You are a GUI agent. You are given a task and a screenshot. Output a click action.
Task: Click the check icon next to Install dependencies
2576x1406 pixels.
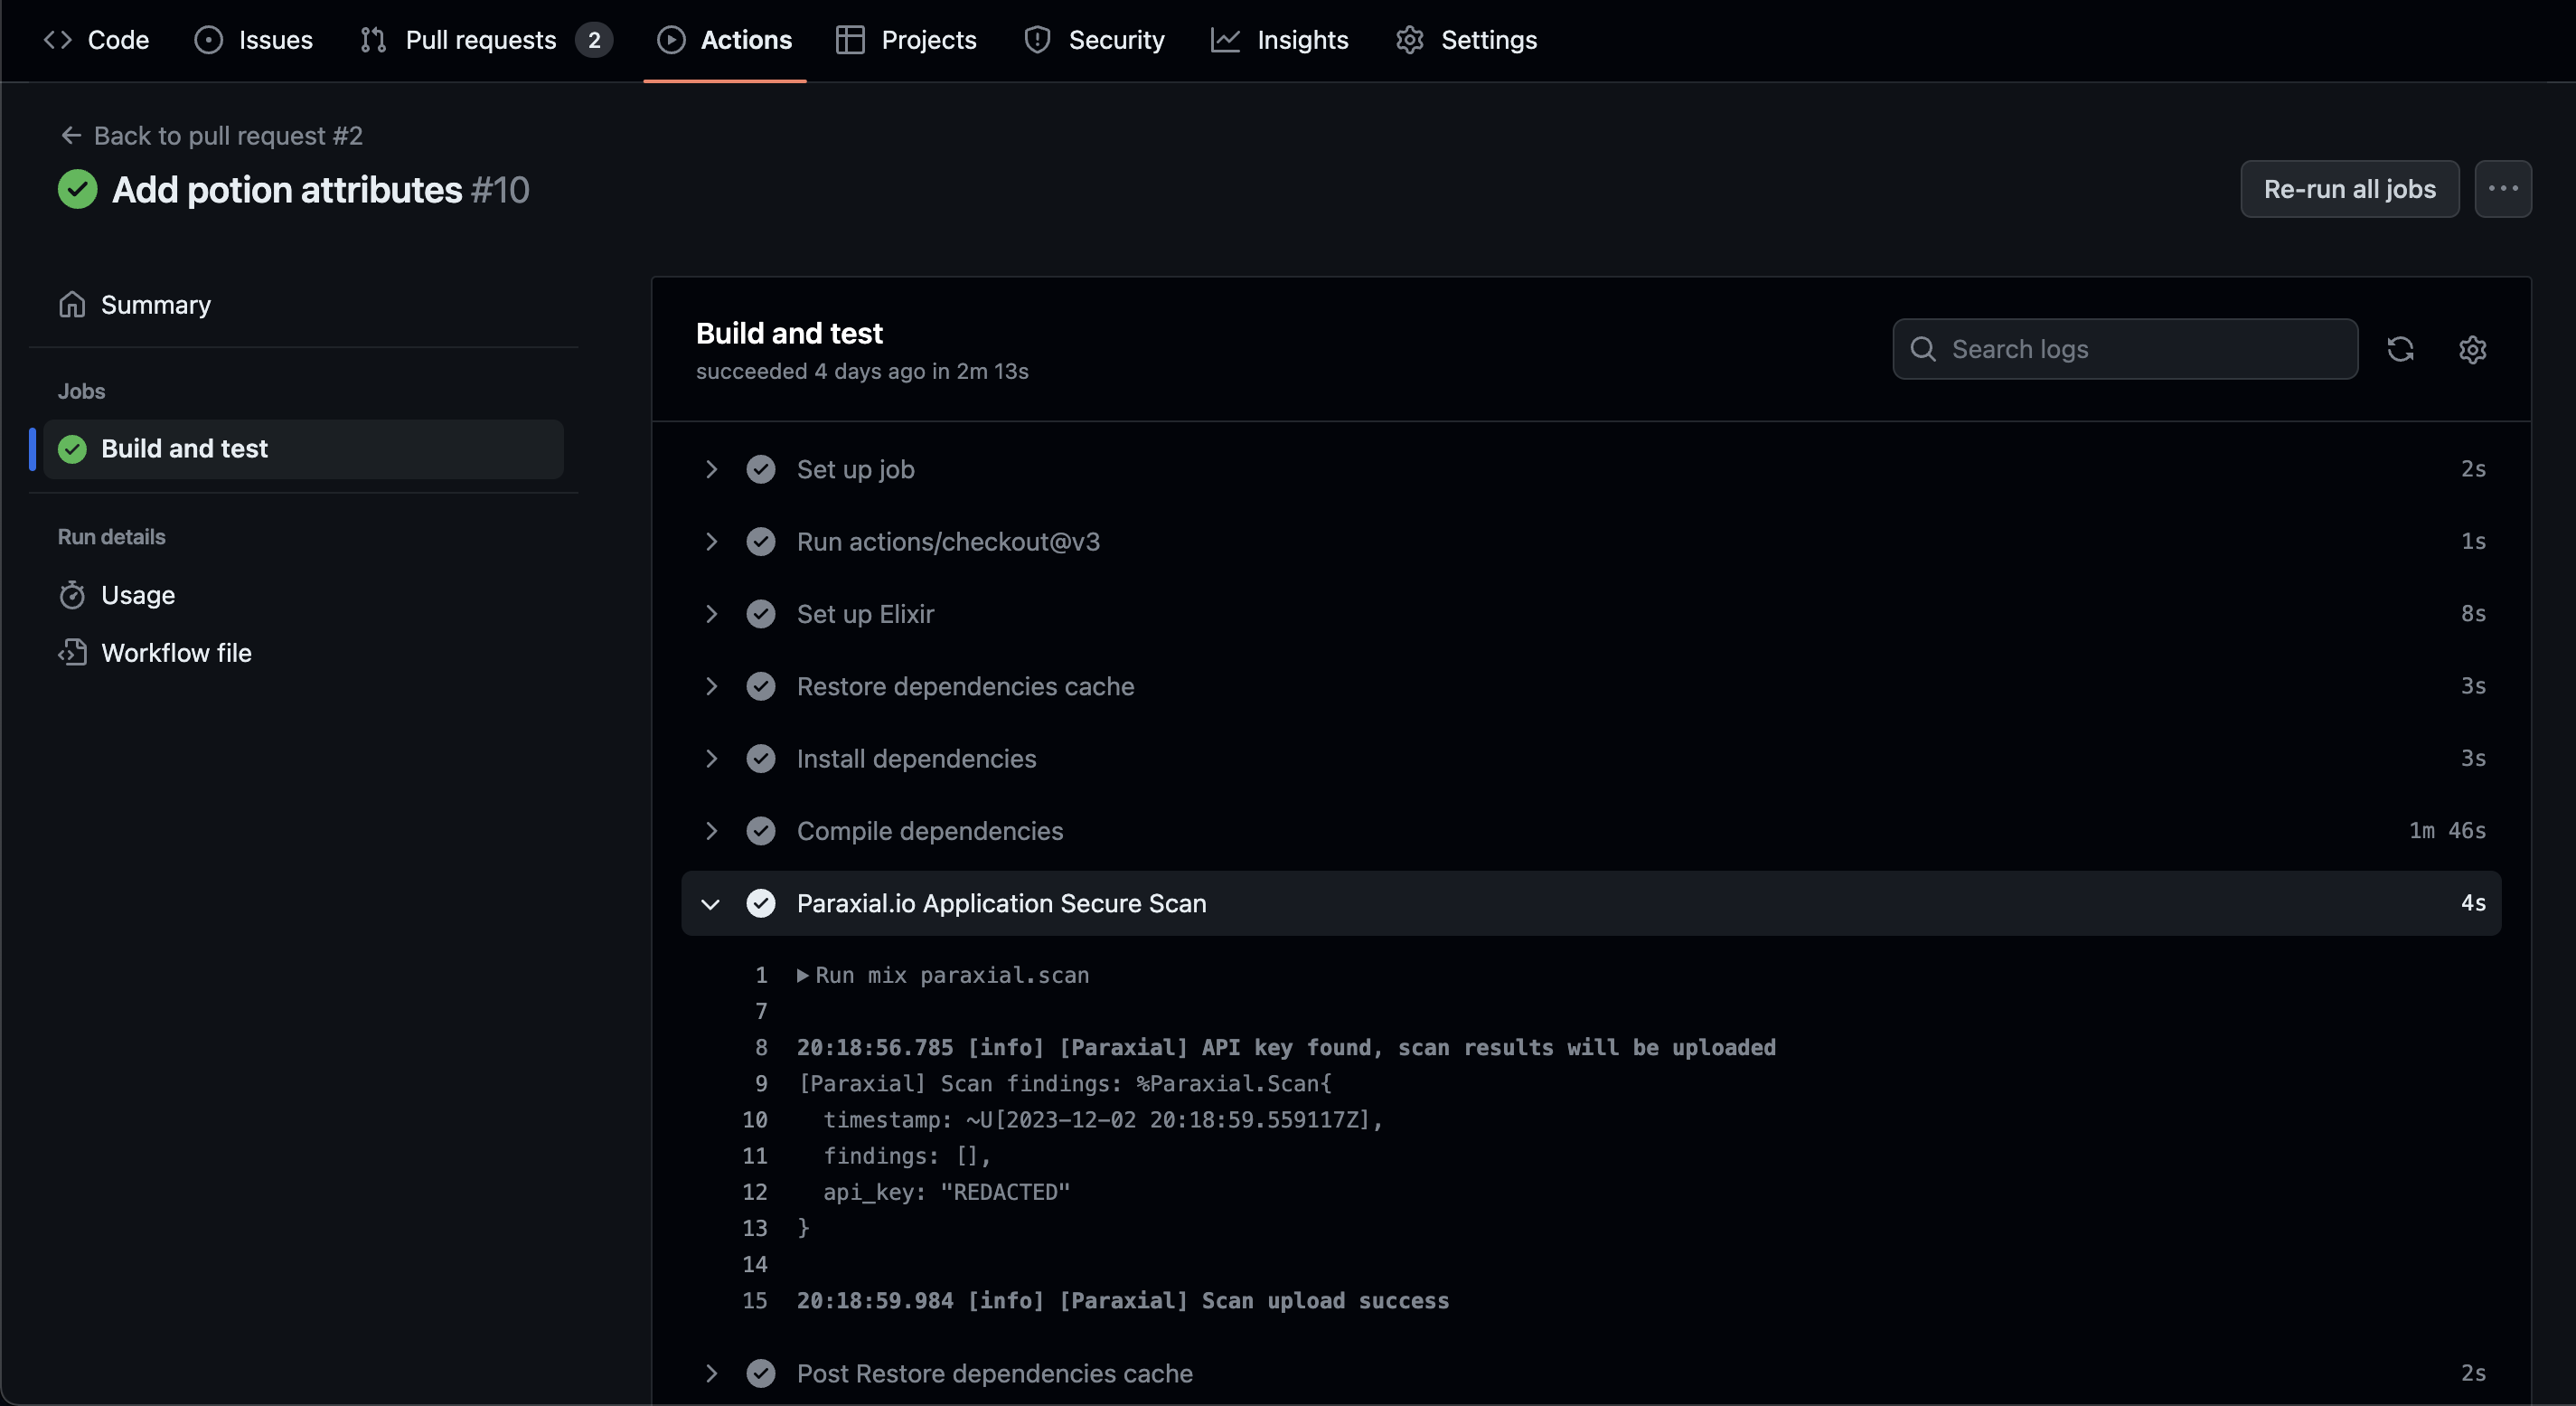[x=761, y=758]
